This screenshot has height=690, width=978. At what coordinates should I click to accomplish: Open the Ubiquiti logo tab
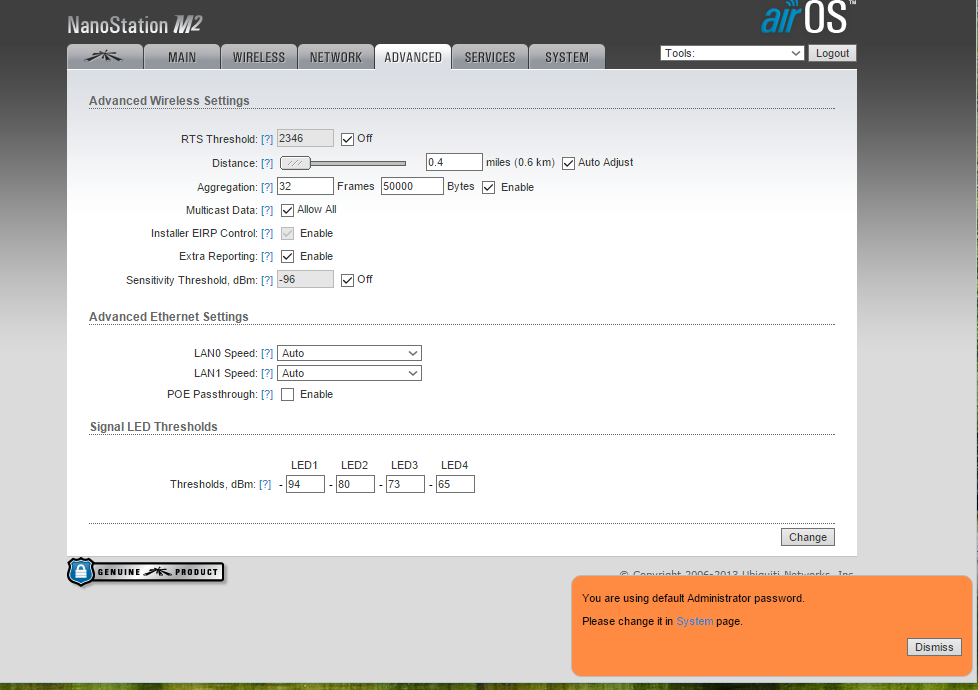click(x=104, y=57)
